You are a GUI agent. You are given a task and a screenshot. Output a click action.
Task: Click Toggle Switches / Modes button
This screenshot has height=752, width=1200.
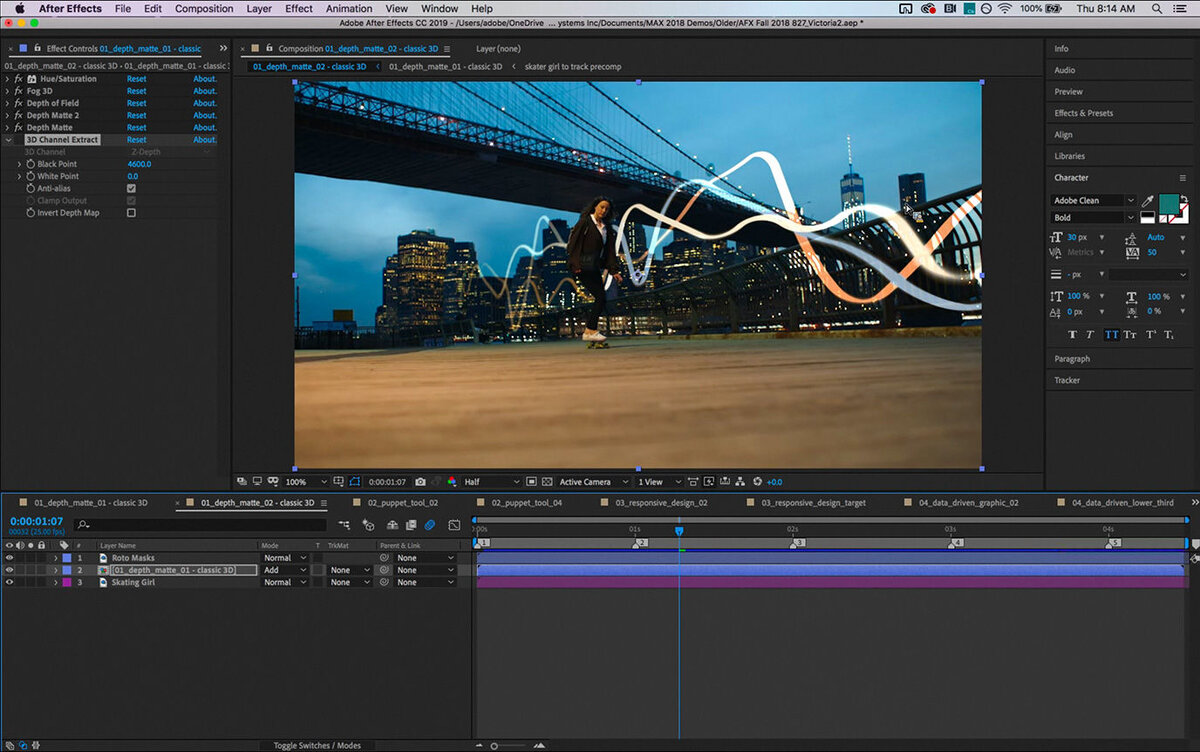(x=317, y=745)
